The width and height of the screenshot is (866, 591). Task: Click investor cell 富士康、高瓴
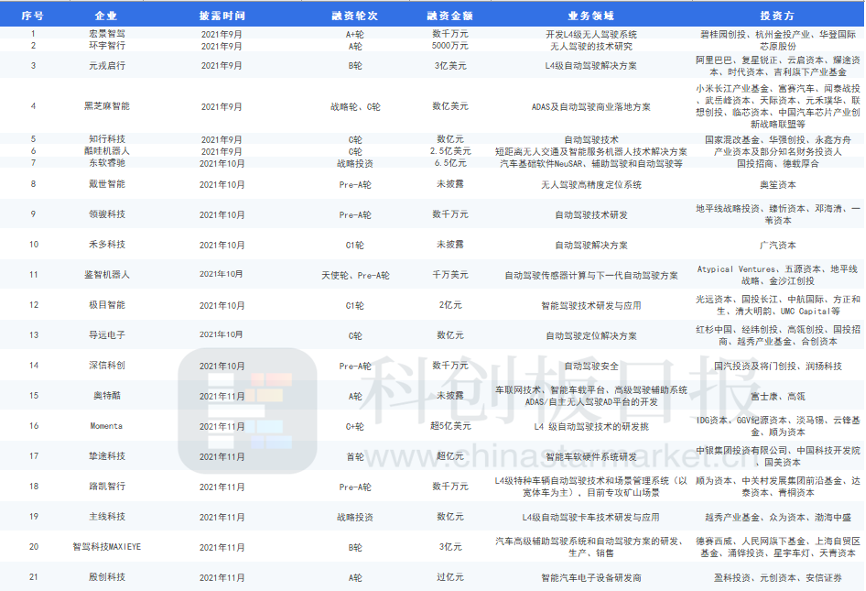click(778, 396)
